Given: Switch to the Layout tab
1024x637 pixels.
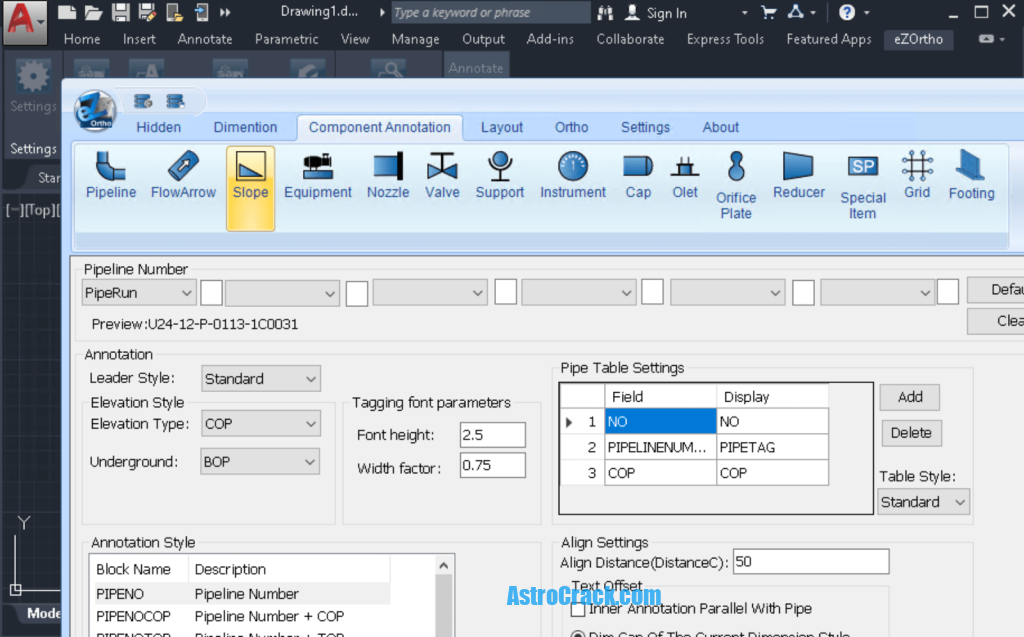Looking at the screenshot, I should [x=501, y=127].
